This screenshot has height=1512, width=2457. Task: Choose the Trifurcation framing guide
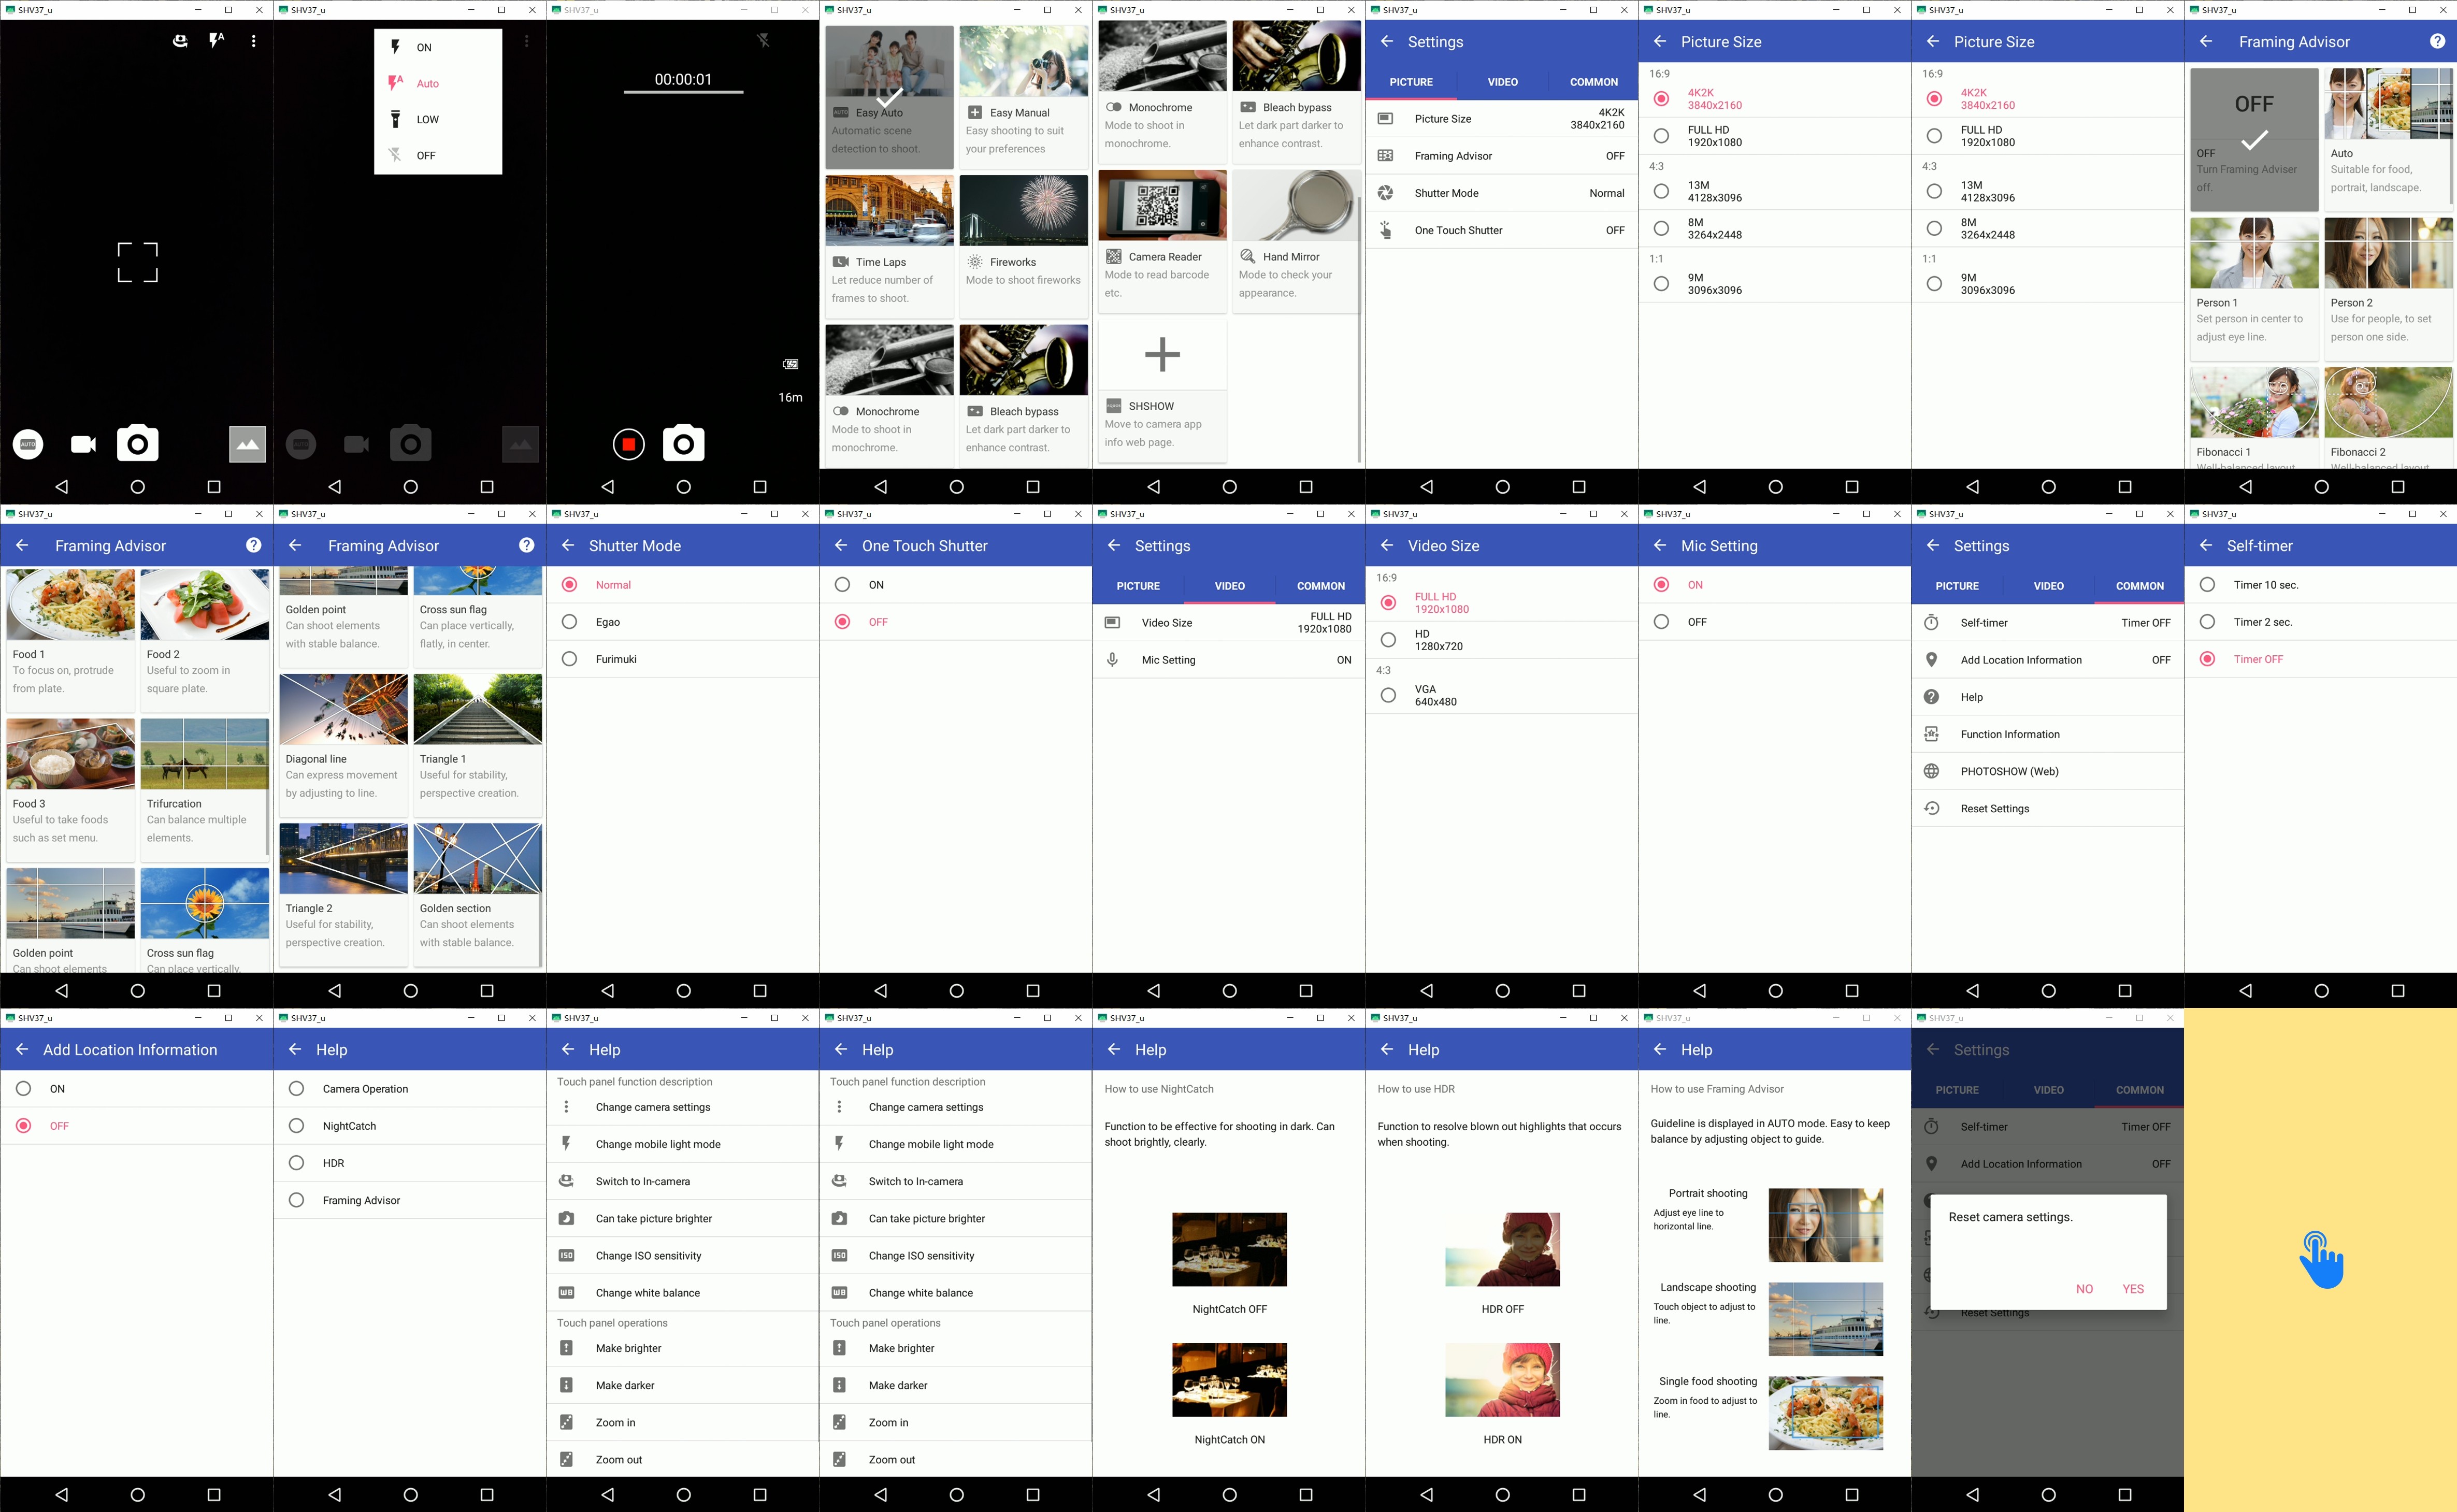coord(204,790)
